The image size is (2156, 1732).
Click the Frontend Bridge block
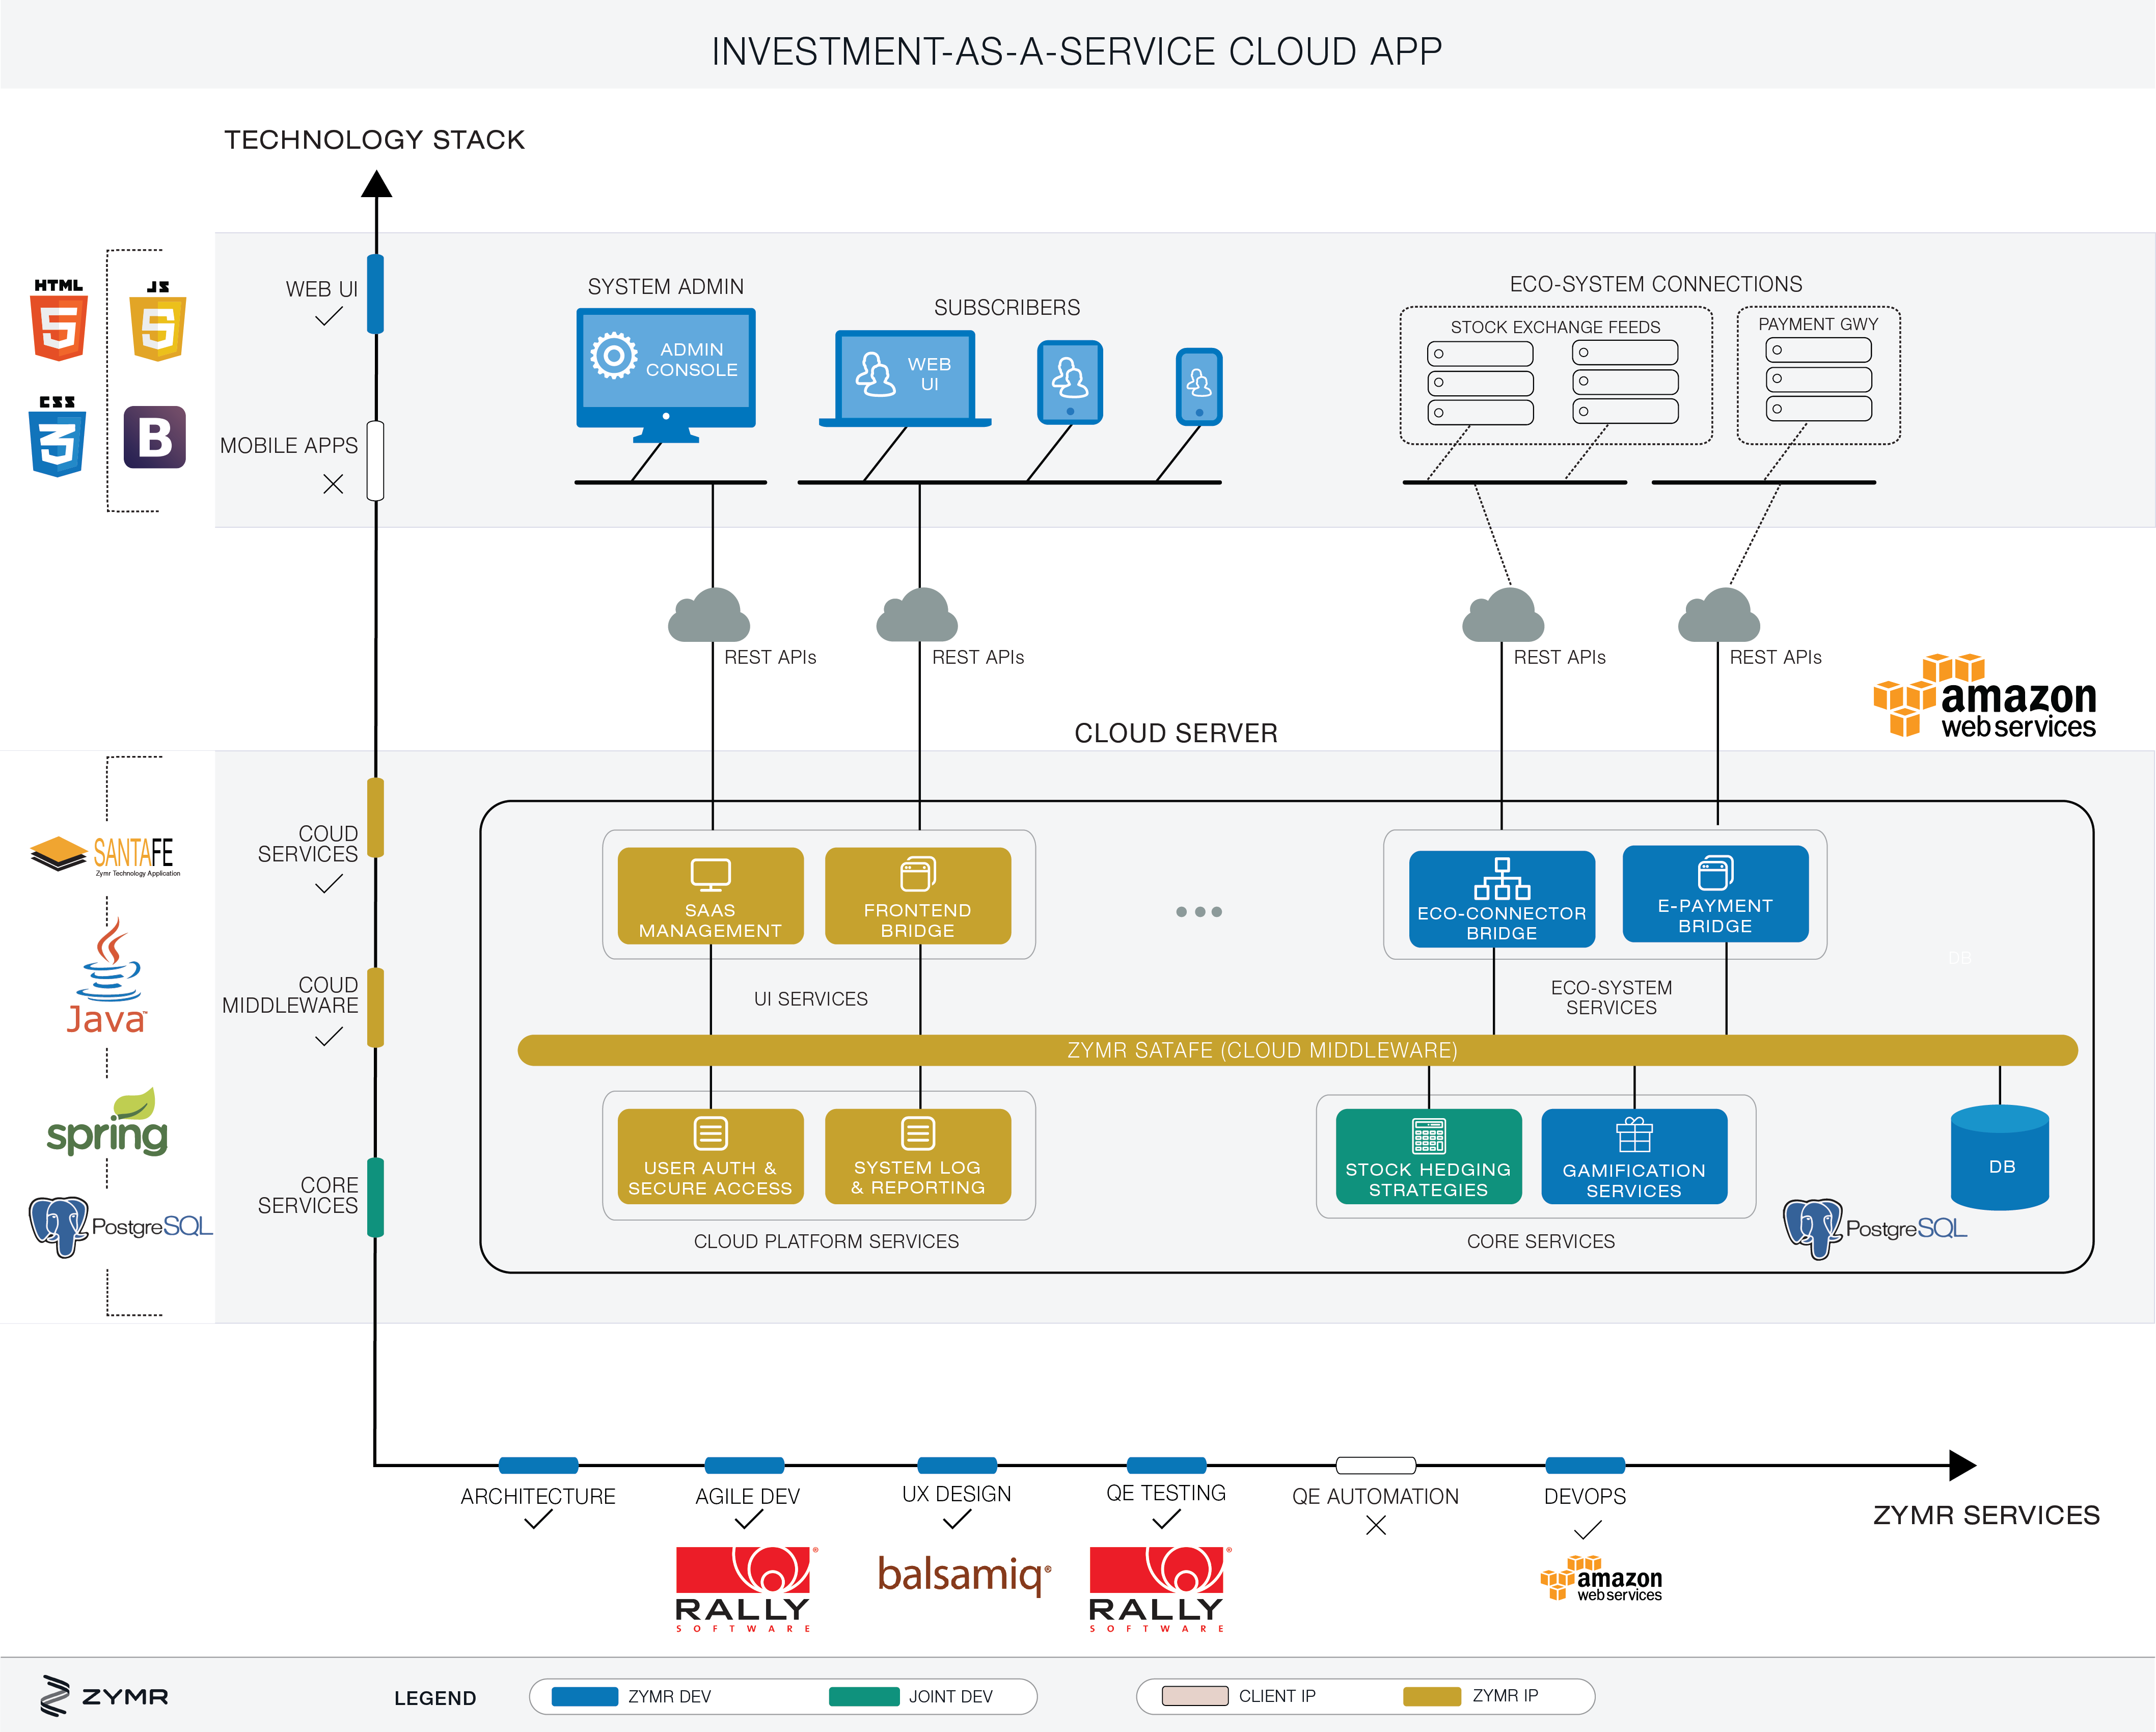point(918,896)
